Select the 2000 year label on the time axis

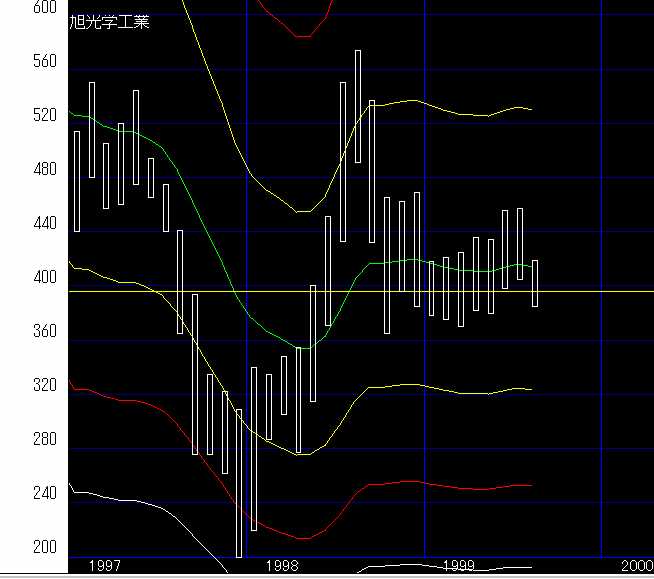tap(636, 566)
